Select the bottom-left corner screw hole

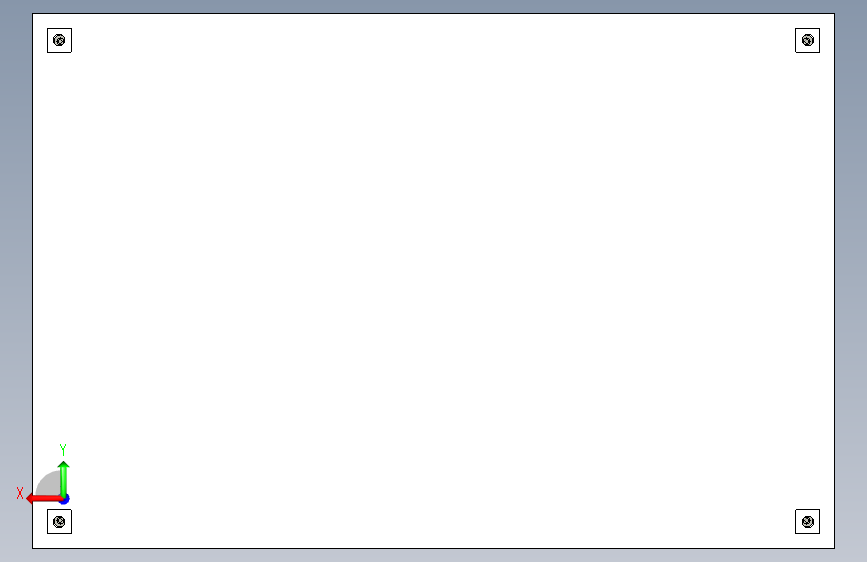59,522
